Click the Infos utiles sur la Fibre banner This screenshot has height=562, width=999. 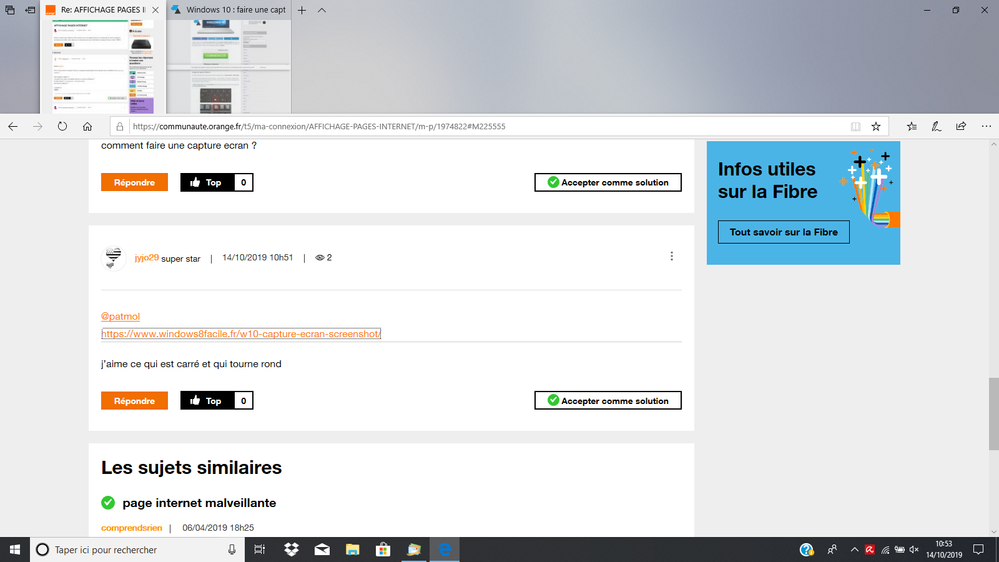coord(803,203)
